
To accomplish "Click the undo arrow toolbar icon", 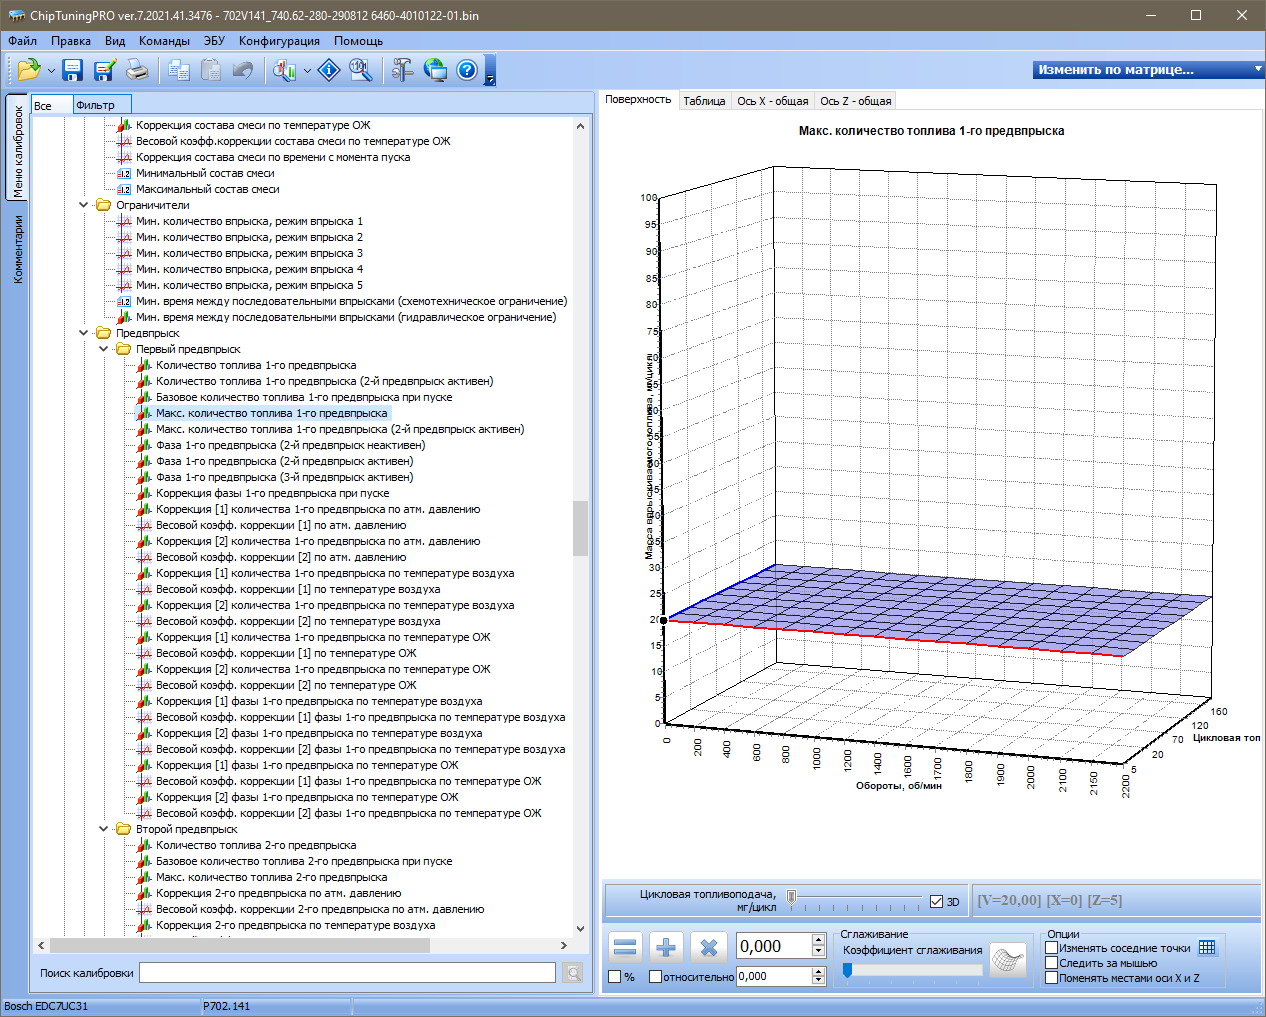I will (242, 70).
